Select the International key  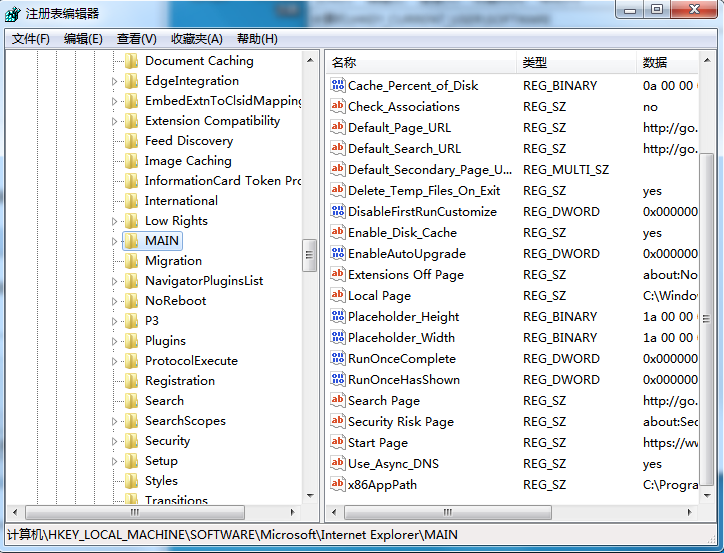181,201
